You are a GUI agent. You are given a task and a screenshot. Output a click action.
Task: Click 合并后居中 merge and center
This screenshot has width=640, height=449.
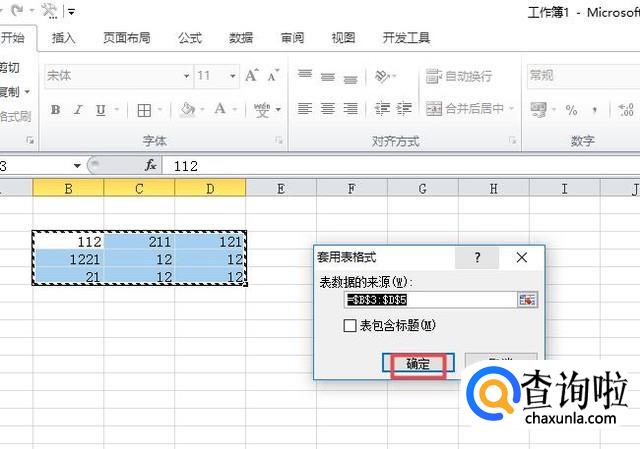(x=465, y=109)
